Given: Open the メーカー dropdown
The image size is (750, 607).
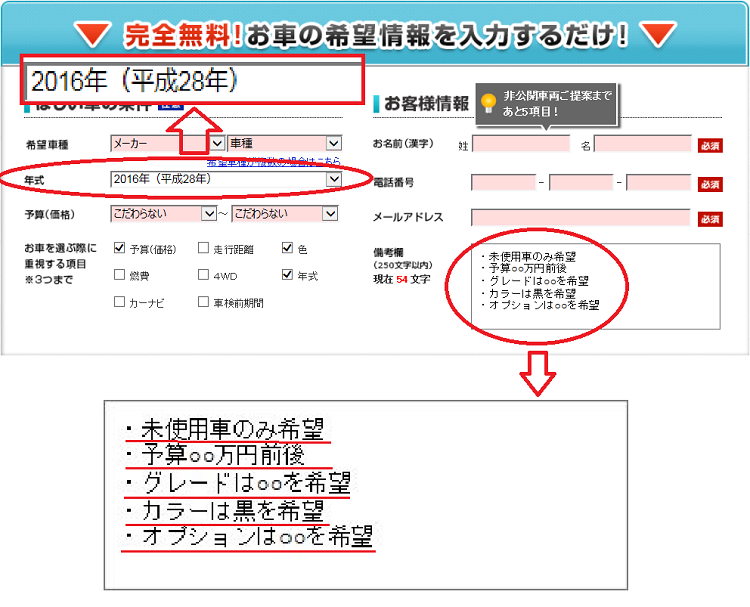Looking at the screenshot, I should (x=166, y=144).
